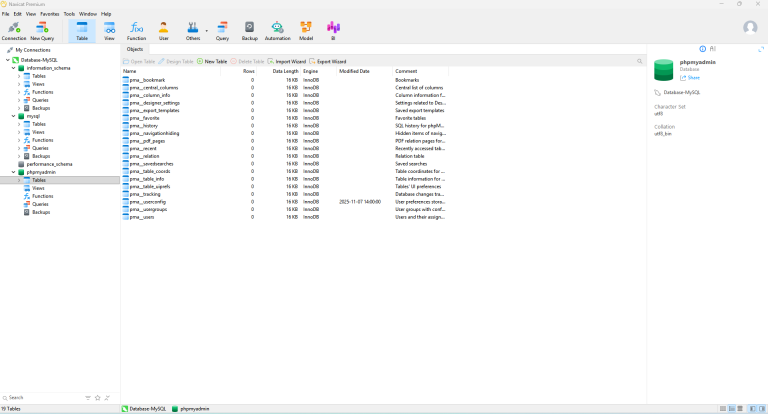
Task: Launch the Import Wizard
Action: click(287, 61)
